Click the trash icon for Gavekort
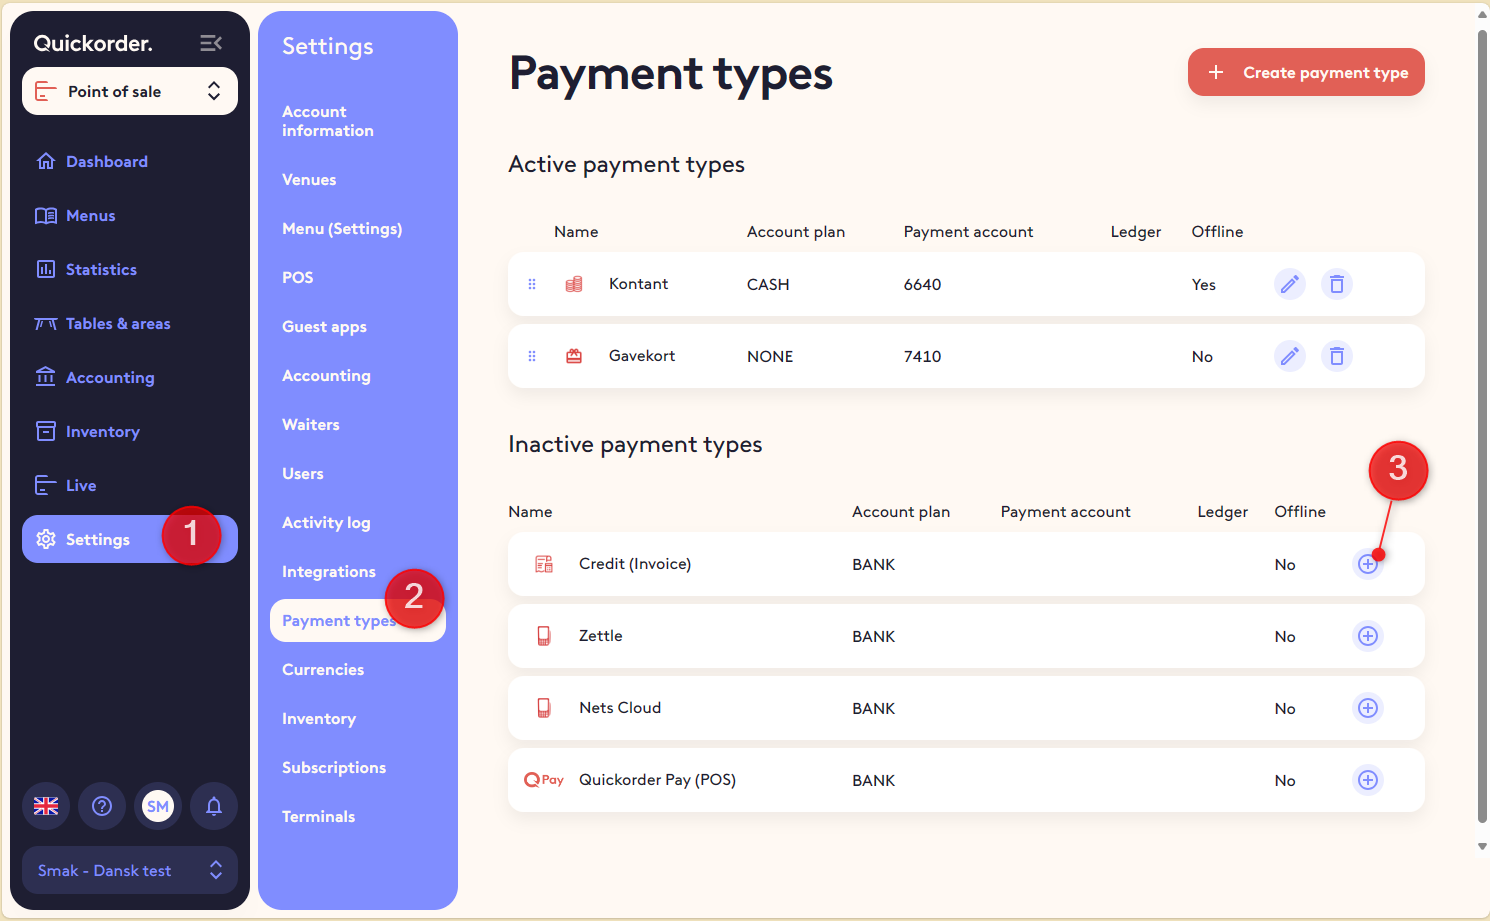The image size is (1490, 921). [x=1337, y=356]
